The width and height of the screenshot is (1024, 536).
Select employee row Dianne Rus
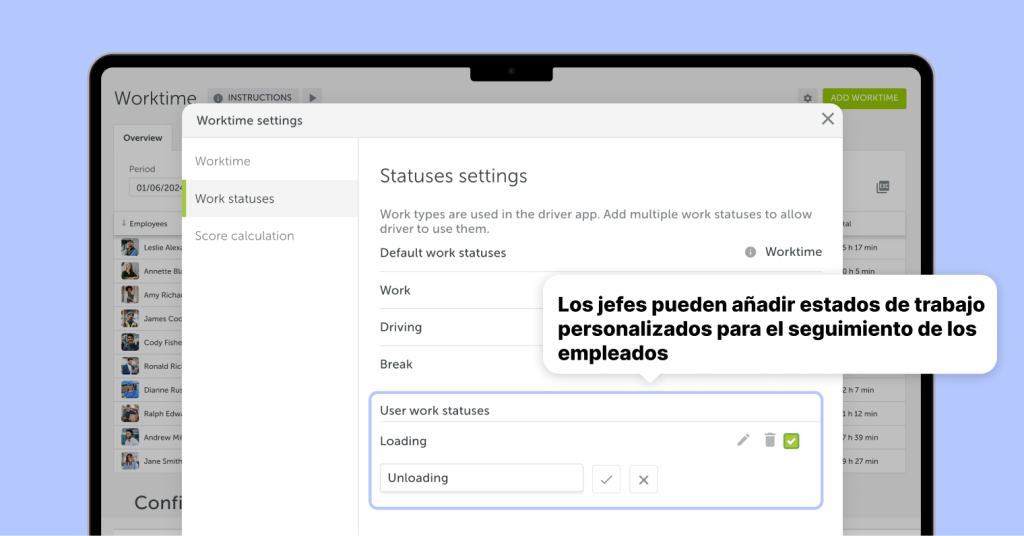tap(149, 390)
